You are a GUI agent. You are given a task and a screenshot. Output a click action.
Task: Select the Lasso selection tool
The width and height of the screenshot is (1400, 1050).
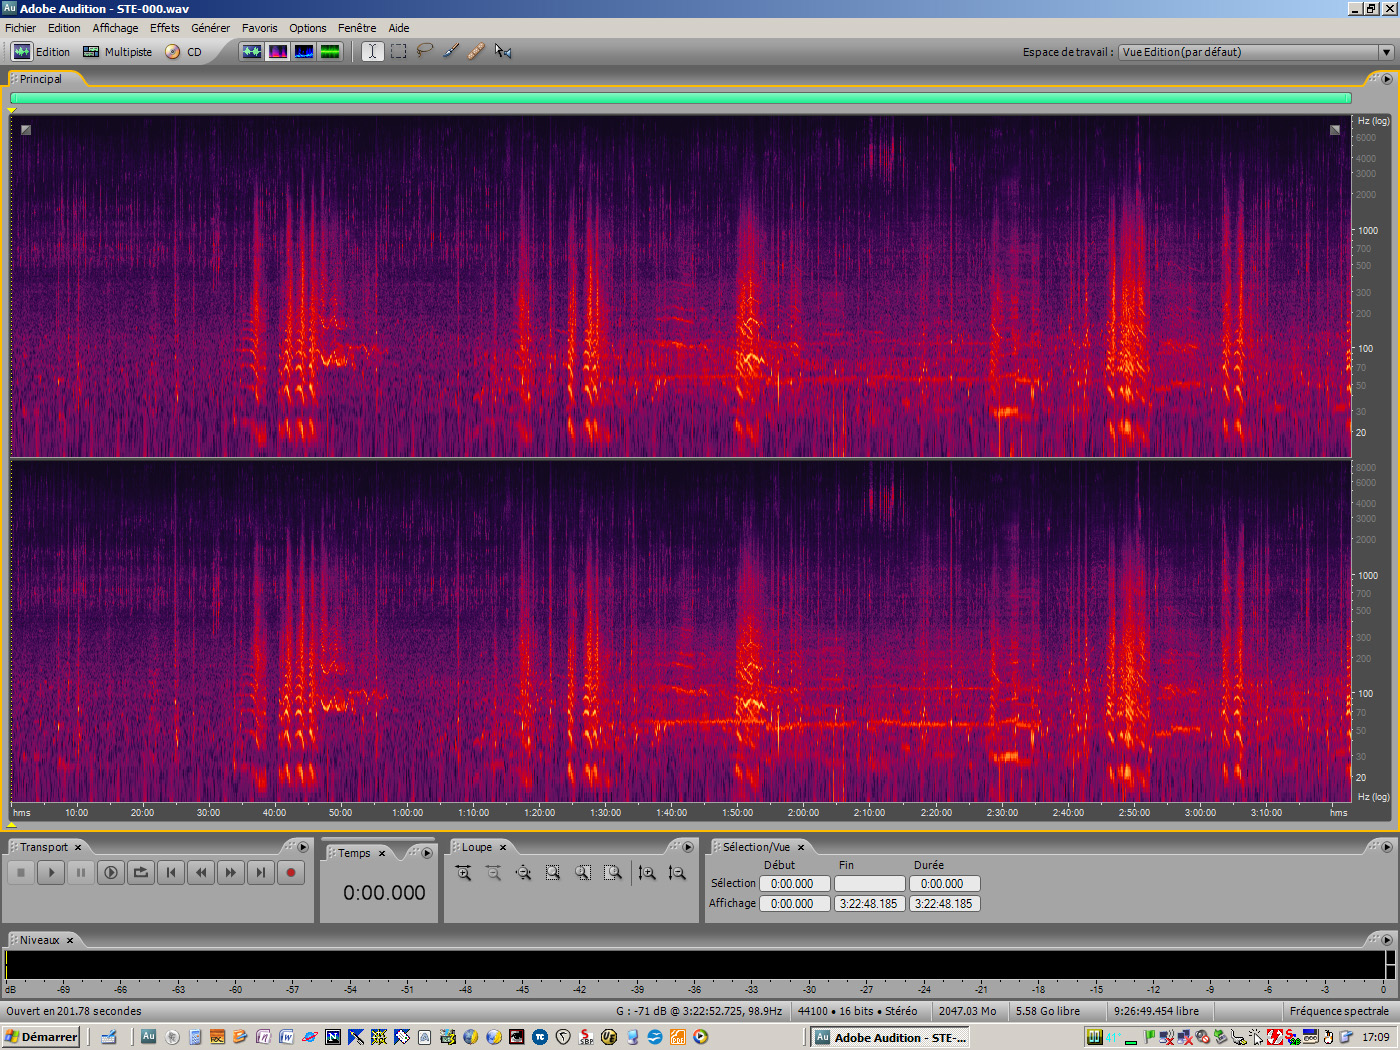click(x=425, y=51)
